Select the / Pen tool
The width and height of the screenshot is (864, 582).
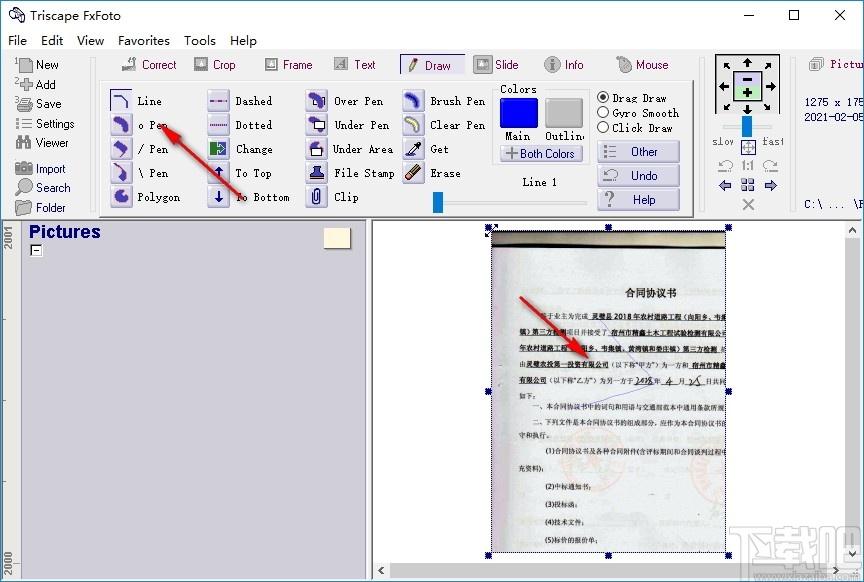121,149
